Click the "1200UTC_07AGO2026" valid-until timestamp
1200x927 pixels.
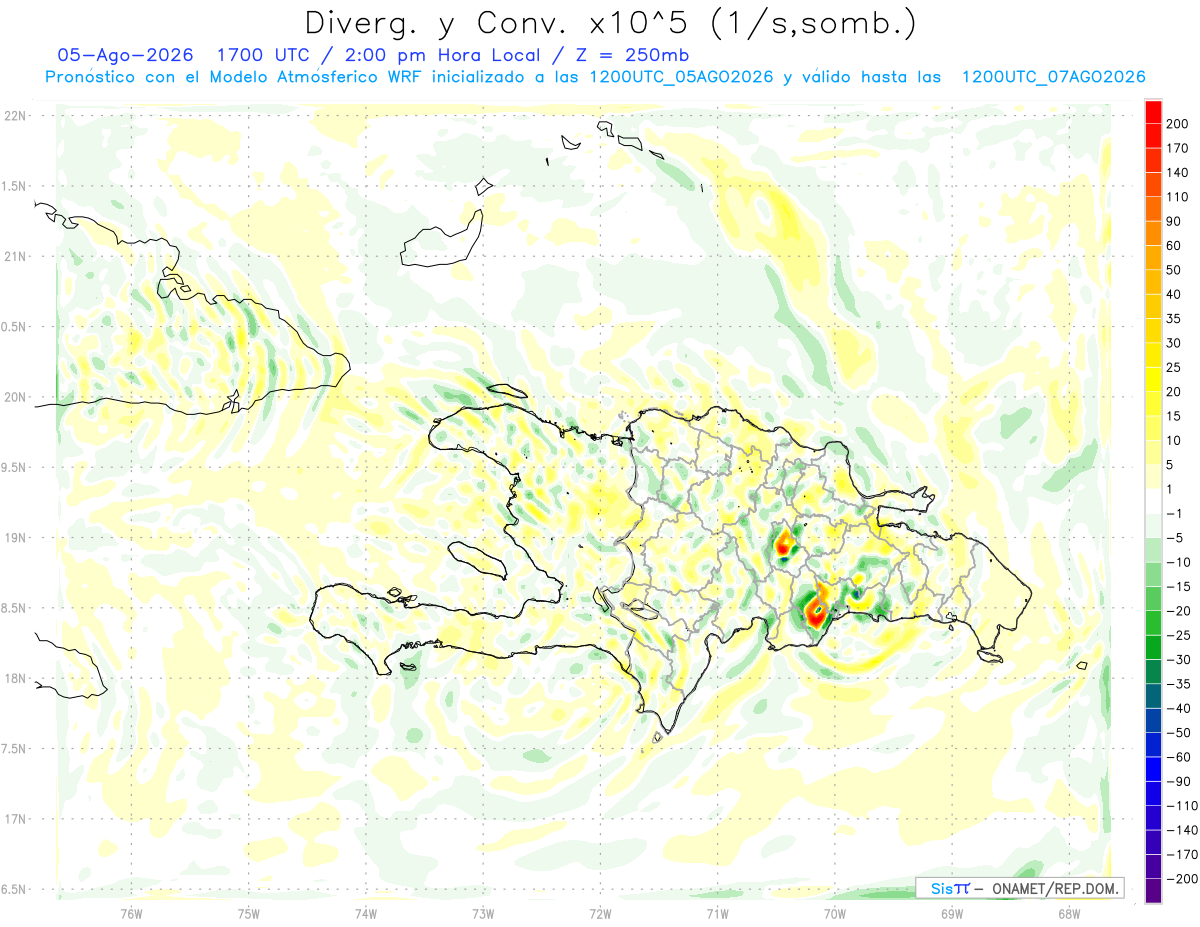[x=1053, y=77]
